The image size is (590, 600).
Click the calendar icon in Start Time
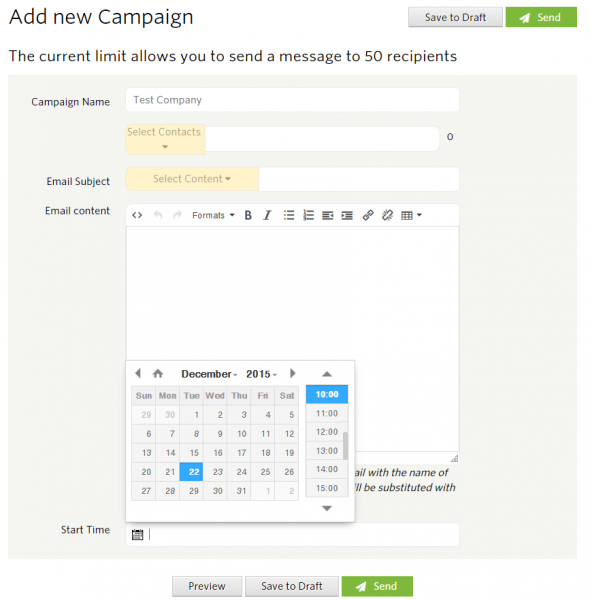tap(137, 535)
